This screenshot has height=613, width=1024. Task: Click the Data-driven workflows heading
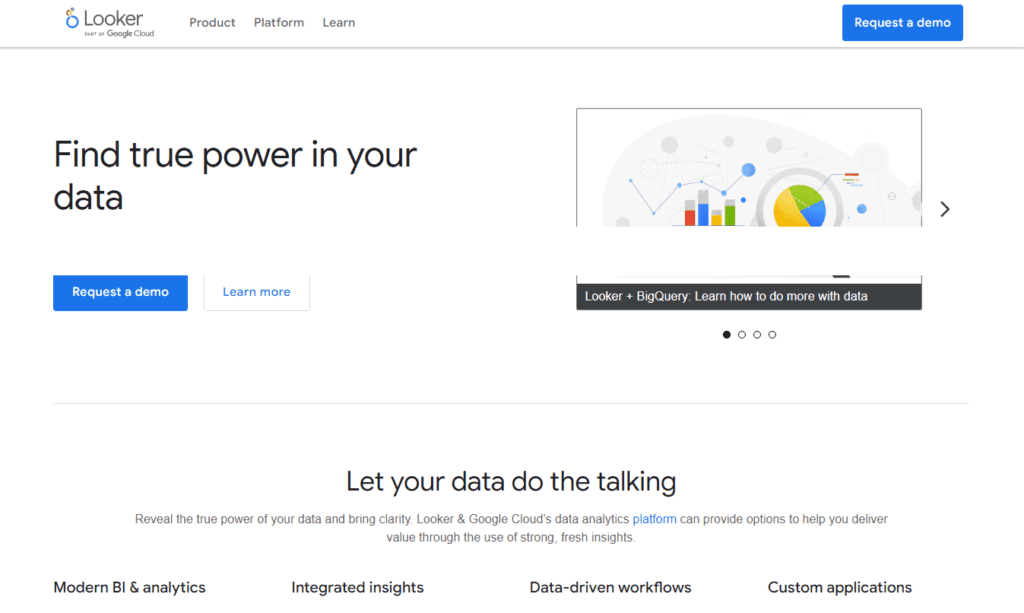click(x=610, y=588)
